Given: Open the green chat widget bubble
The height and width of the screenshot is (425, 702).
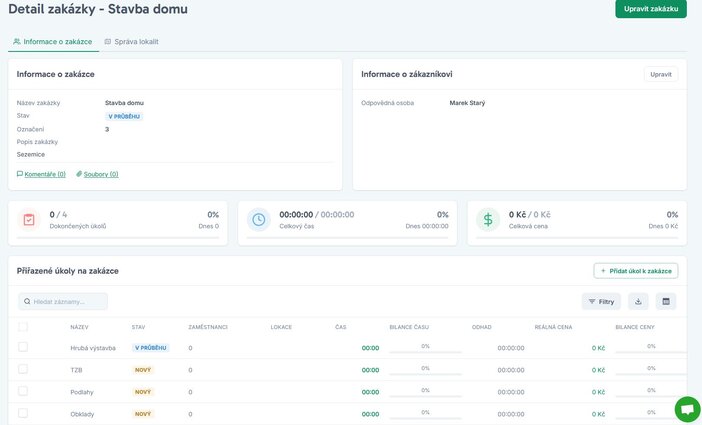Looking at the screenshot, I should point(687,409).
